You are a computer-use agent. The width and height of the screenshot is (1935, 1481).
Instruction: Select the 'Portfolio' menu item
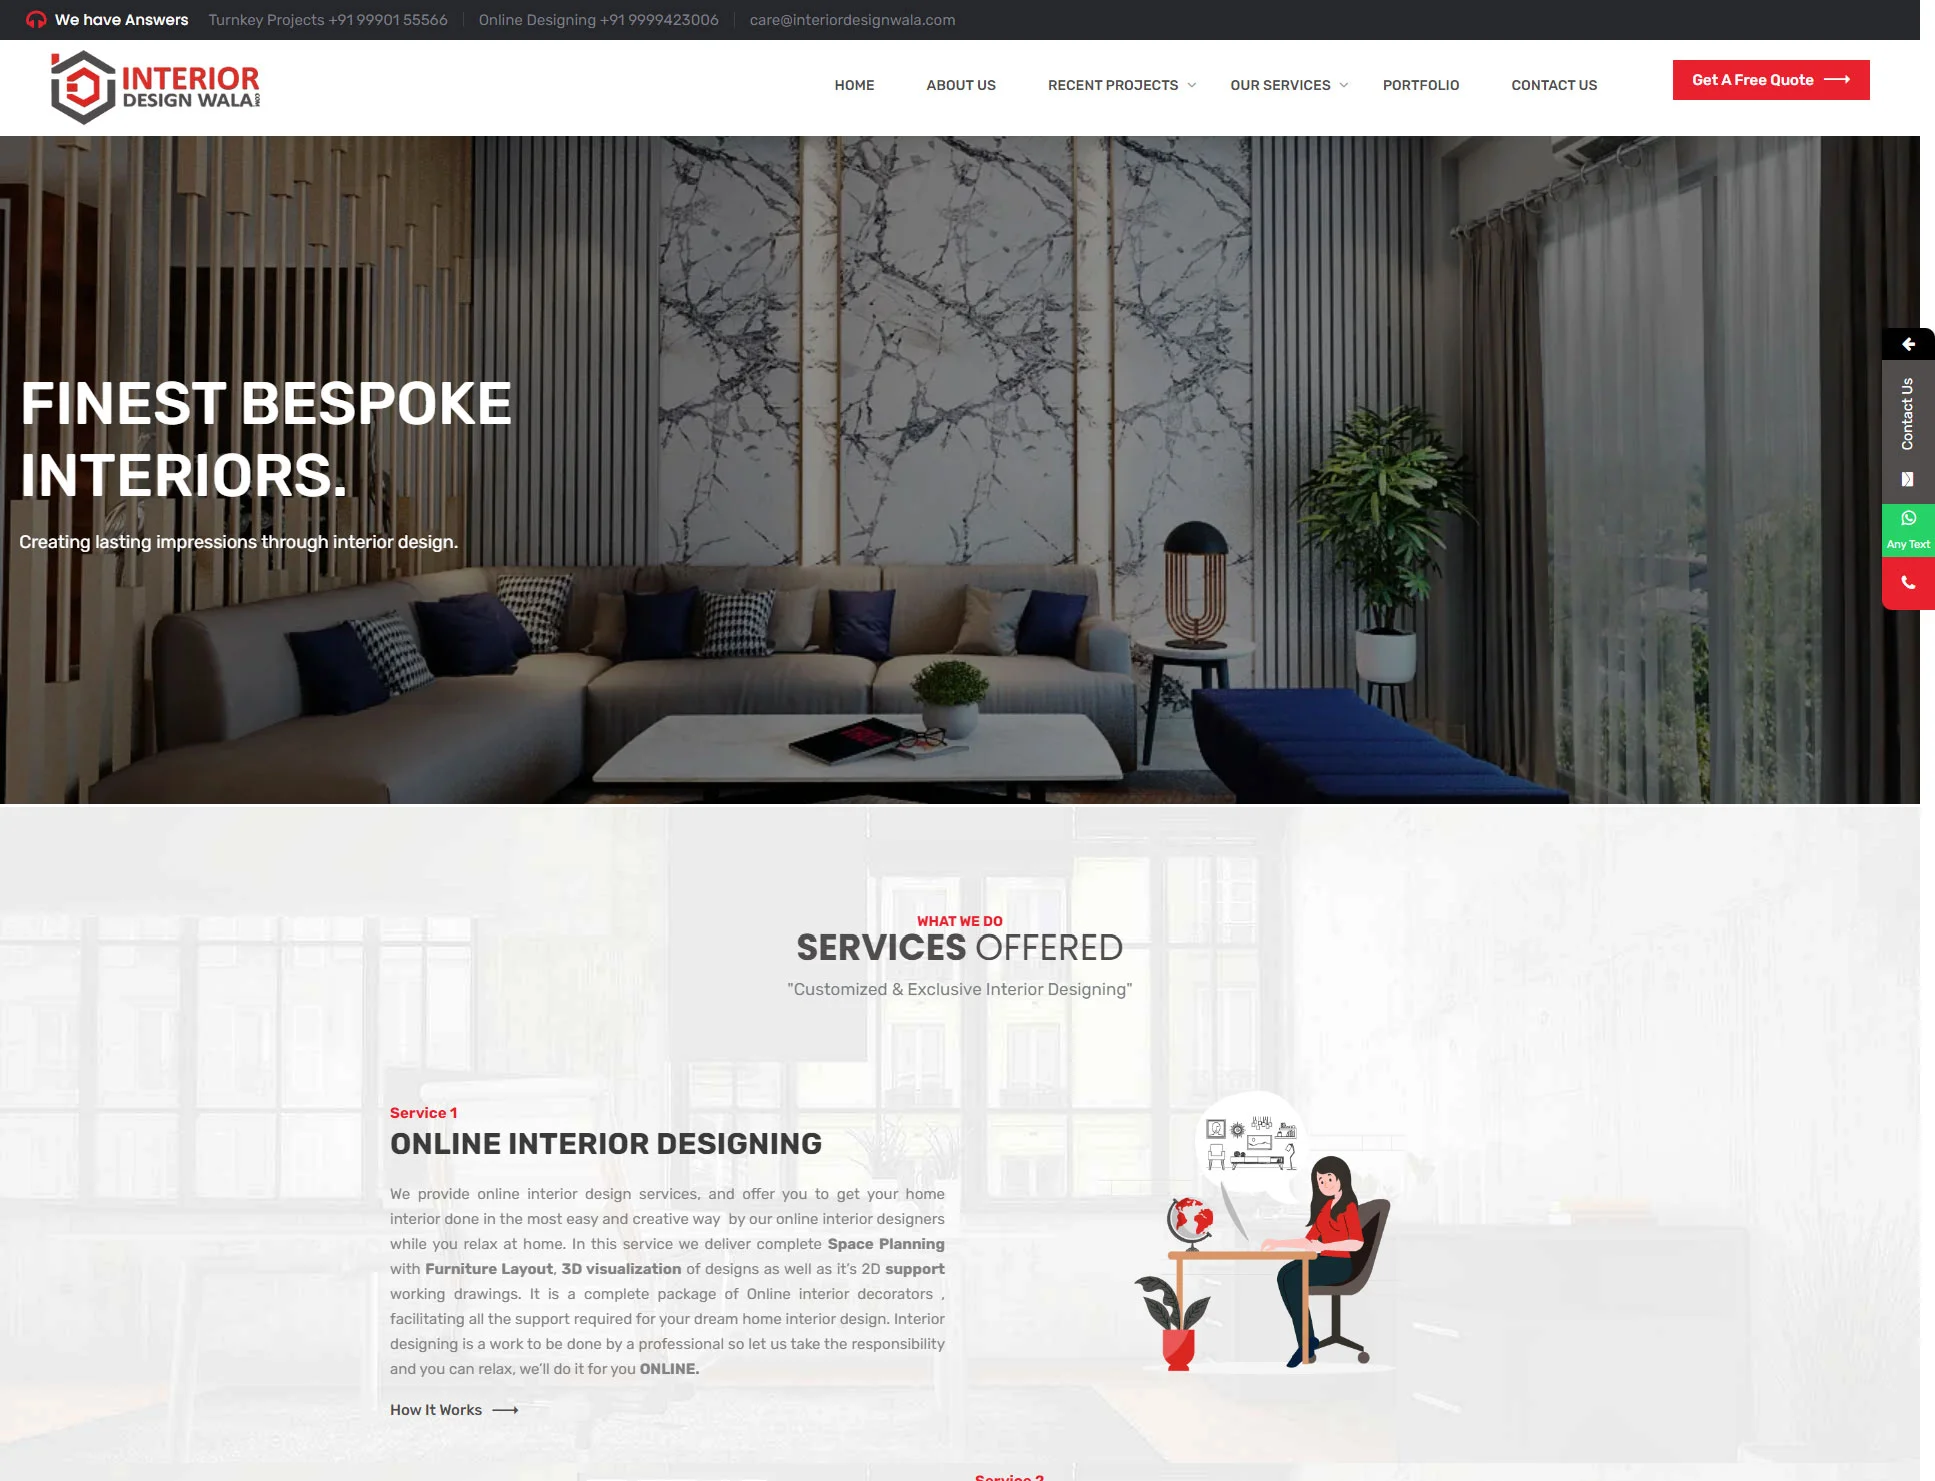pos(1420,86)
